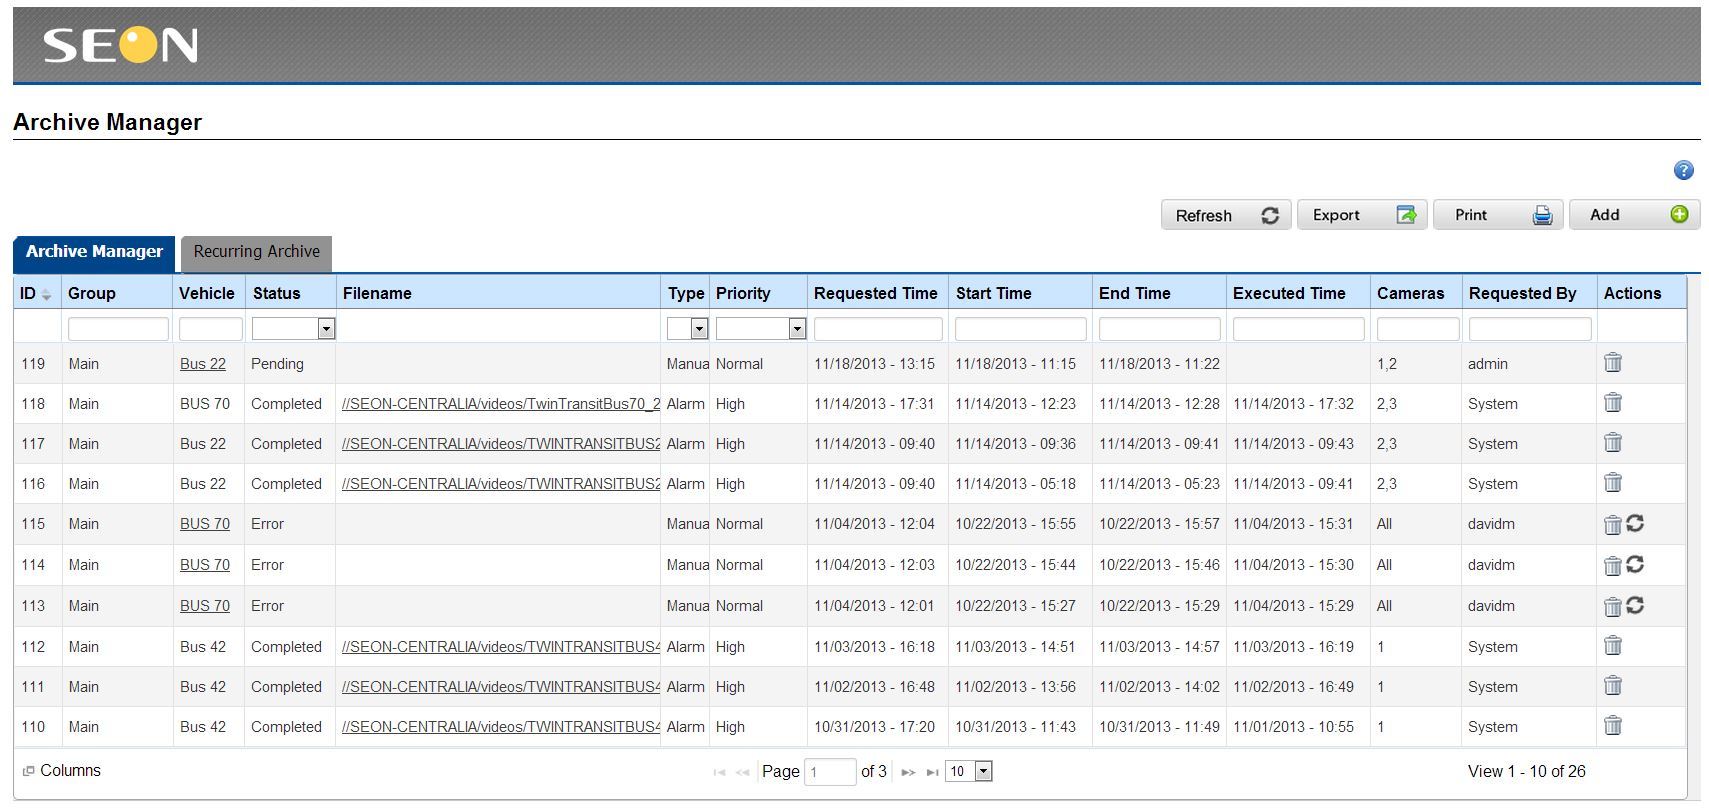Go to the next page arrow
The width and height of the screenshot is (1709, 811).
(908, 772)
